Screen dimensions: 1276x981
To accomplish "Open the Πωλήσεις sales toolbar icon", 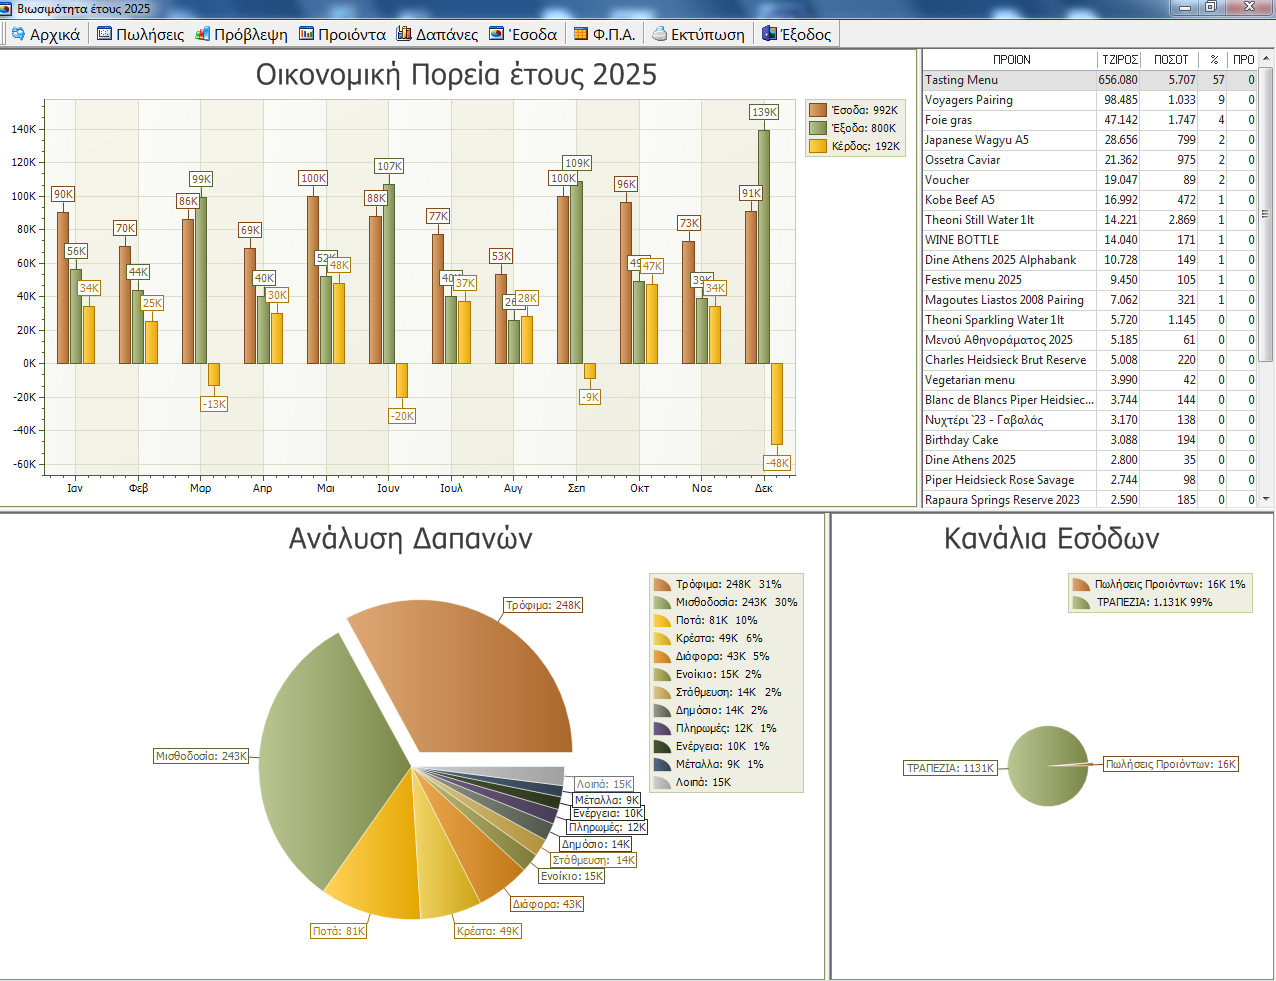I will [x=104, y=34].
